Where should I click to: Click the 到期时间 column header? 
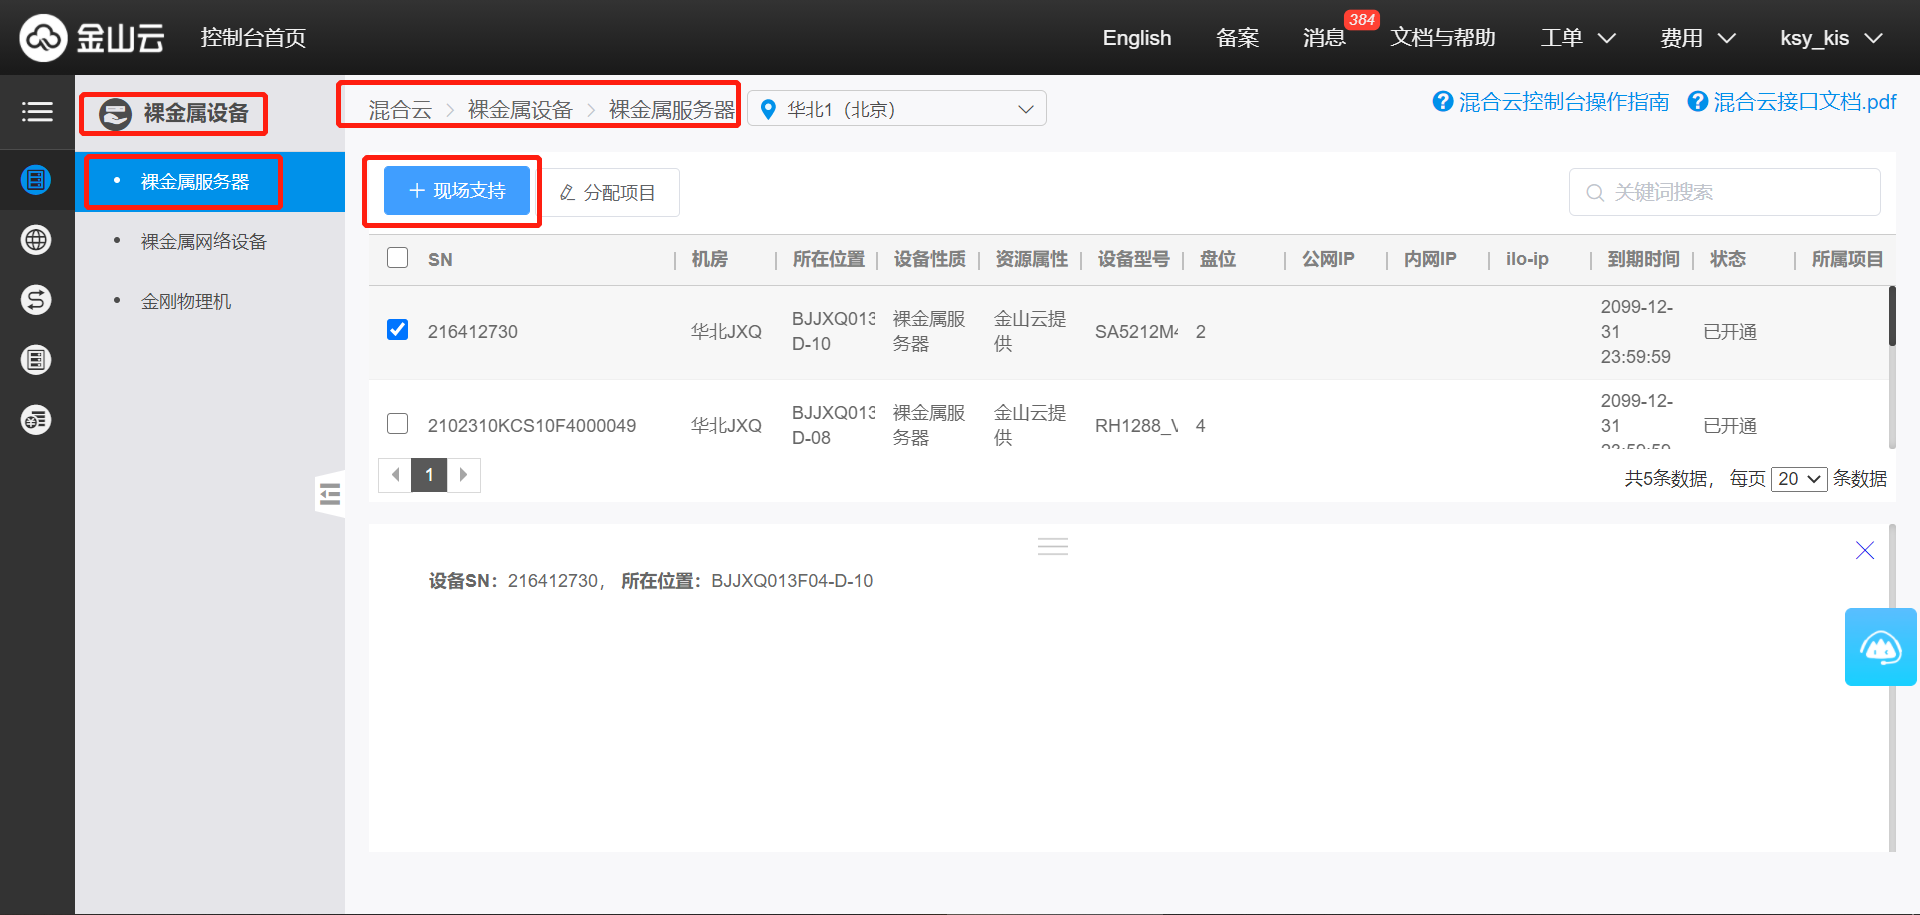pos(1644,260)
